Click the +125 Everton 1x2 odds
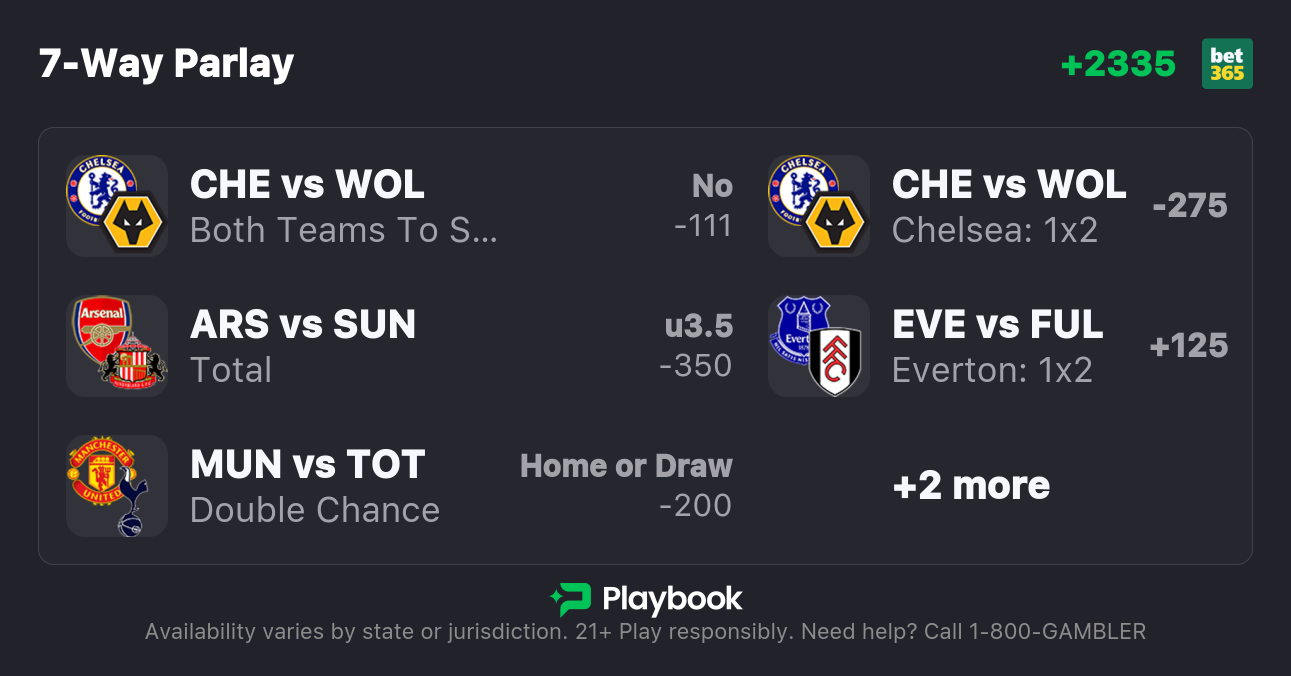The image size is (1291, 676). coord(1189,346)
